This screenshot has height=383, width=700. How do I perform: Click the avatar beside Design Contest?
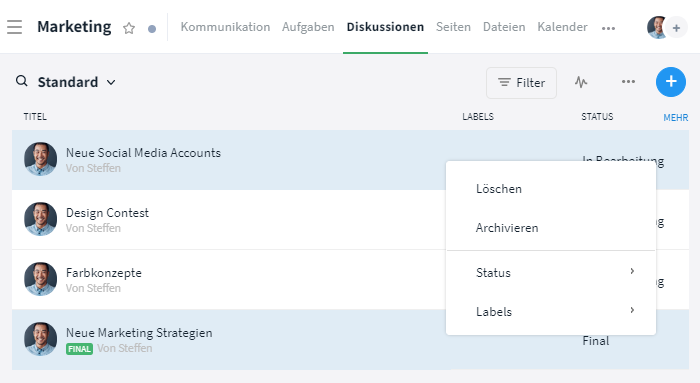click(x=41, y=219)
